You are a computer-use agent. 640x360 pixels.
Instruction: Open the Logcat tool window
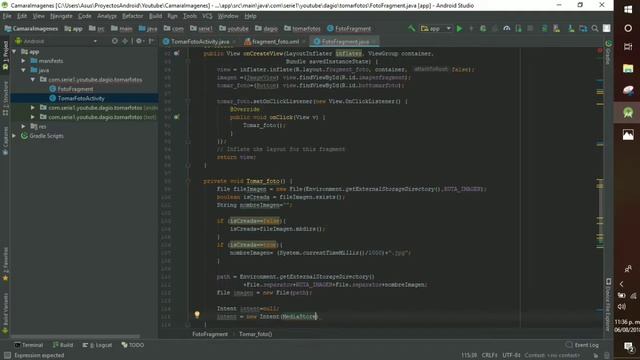pyautogui.click(x=98, y=345)
